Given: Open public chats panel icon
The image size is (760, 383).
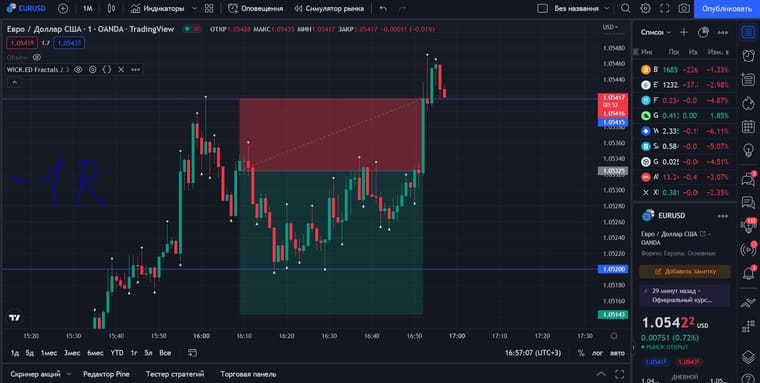Looking at the screenshot, I should click(x=748, y=179).
